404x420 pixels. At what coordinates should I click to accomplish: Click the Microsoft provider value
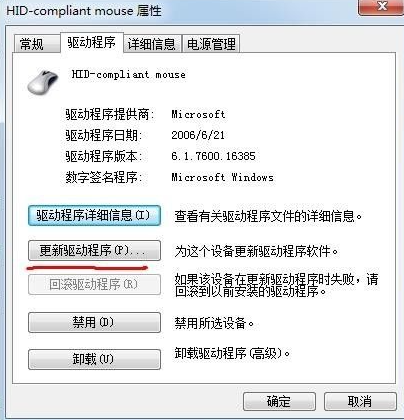click(x=198, y=114)
